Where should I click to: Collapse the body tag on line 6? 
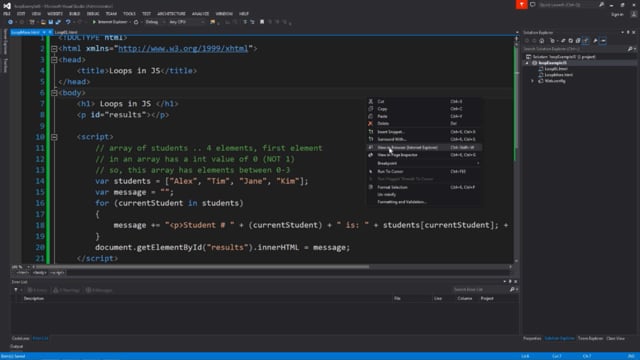54,93
